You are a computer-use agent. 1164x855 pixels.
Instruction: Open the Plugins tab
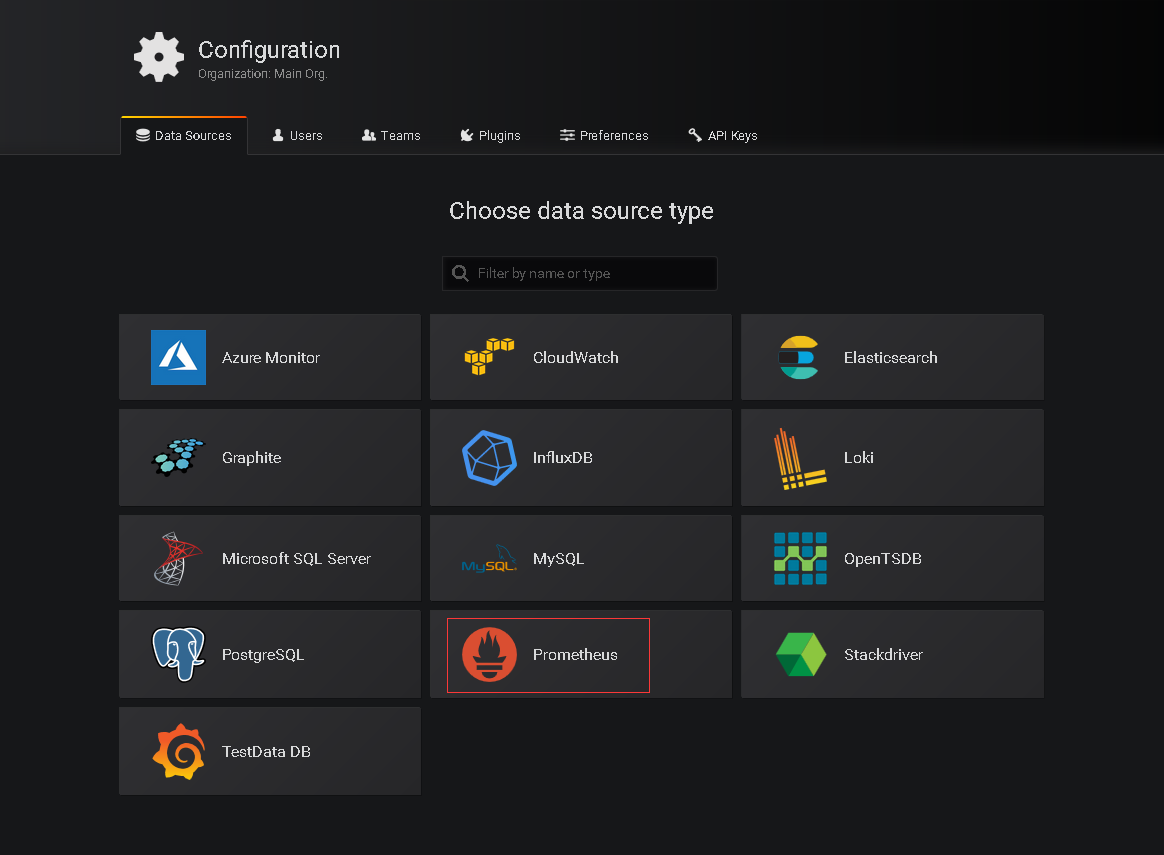[490, 136]
